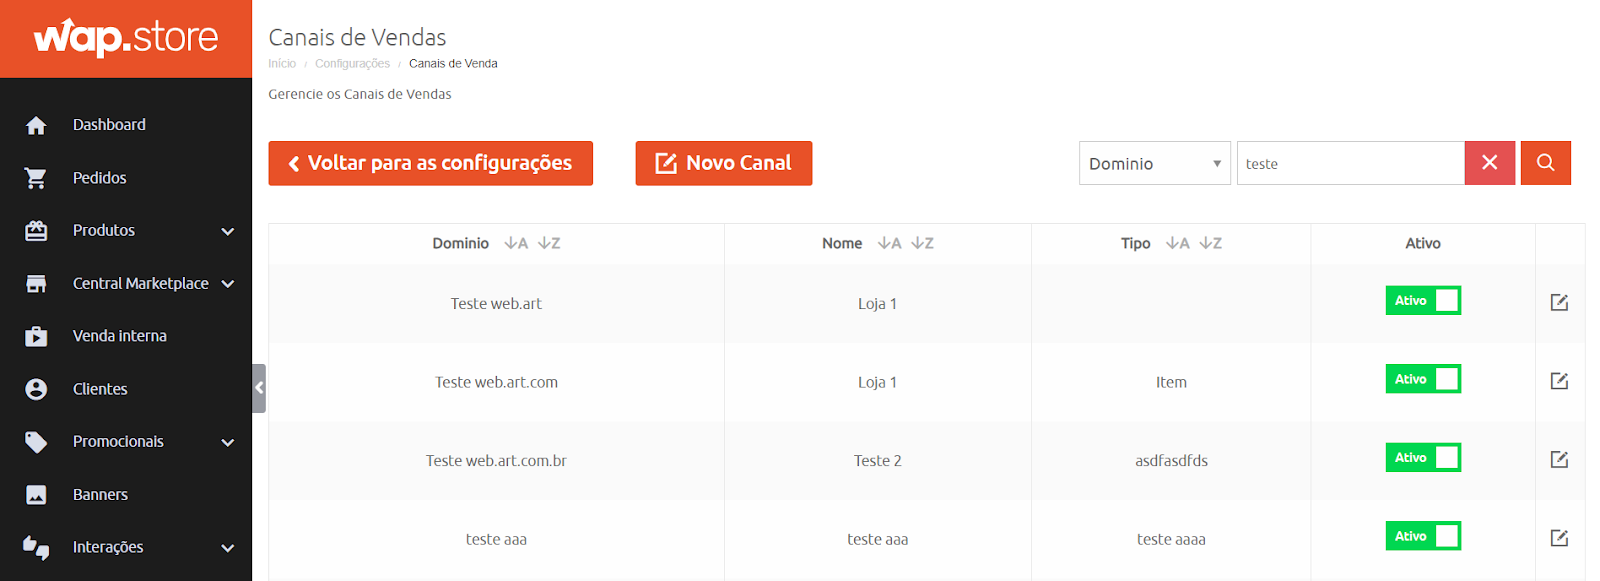1600x581 pixels.
Task: Click the Teste web.art domain cell
Action: coord(496,303)
